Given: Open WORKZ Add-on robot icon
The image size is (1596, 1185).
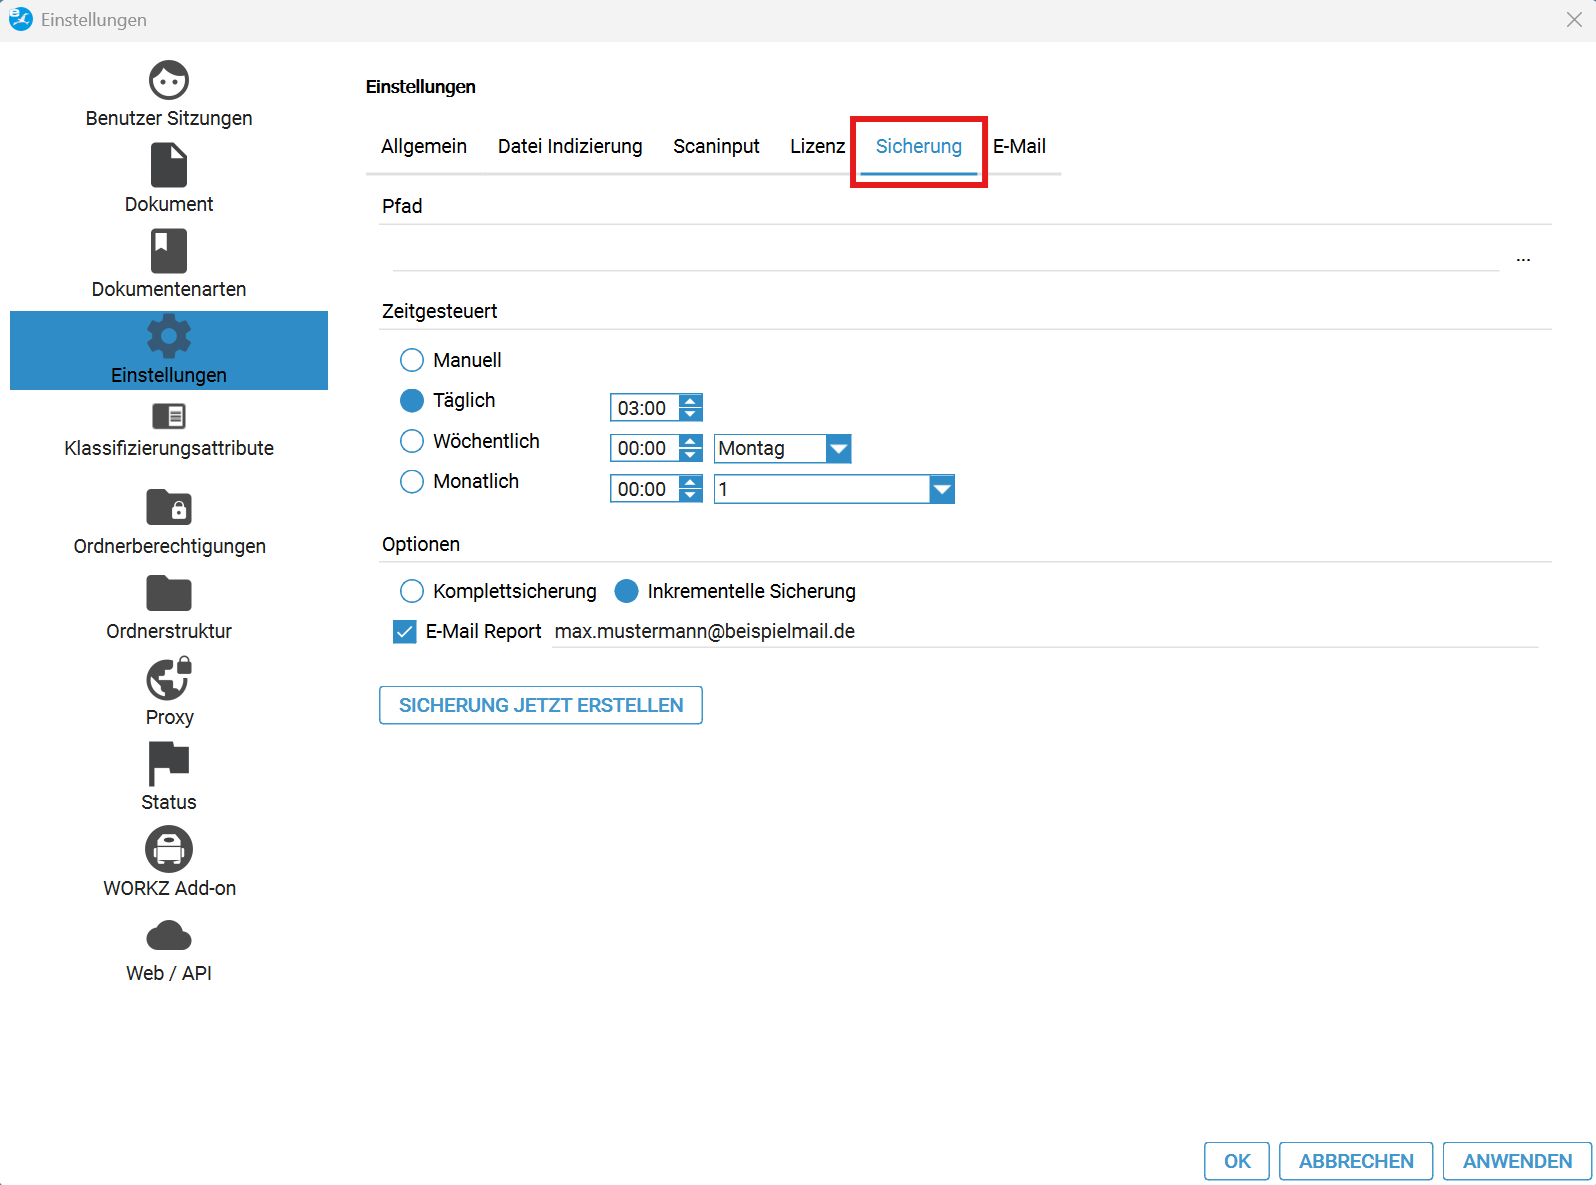Looking at the screenshot, I should tap(169, 850).
